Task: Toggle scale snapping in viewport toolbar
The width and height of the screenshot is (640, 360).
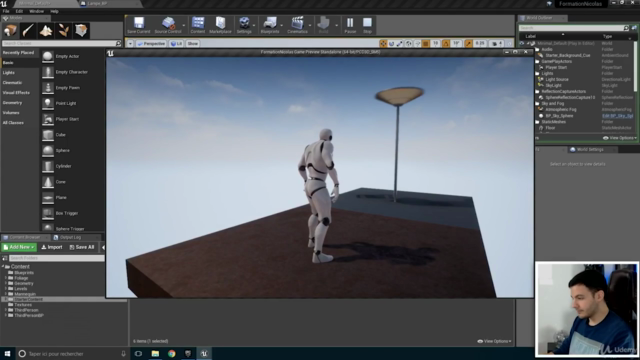Action: pyautogui.click(x=469, y=44)
